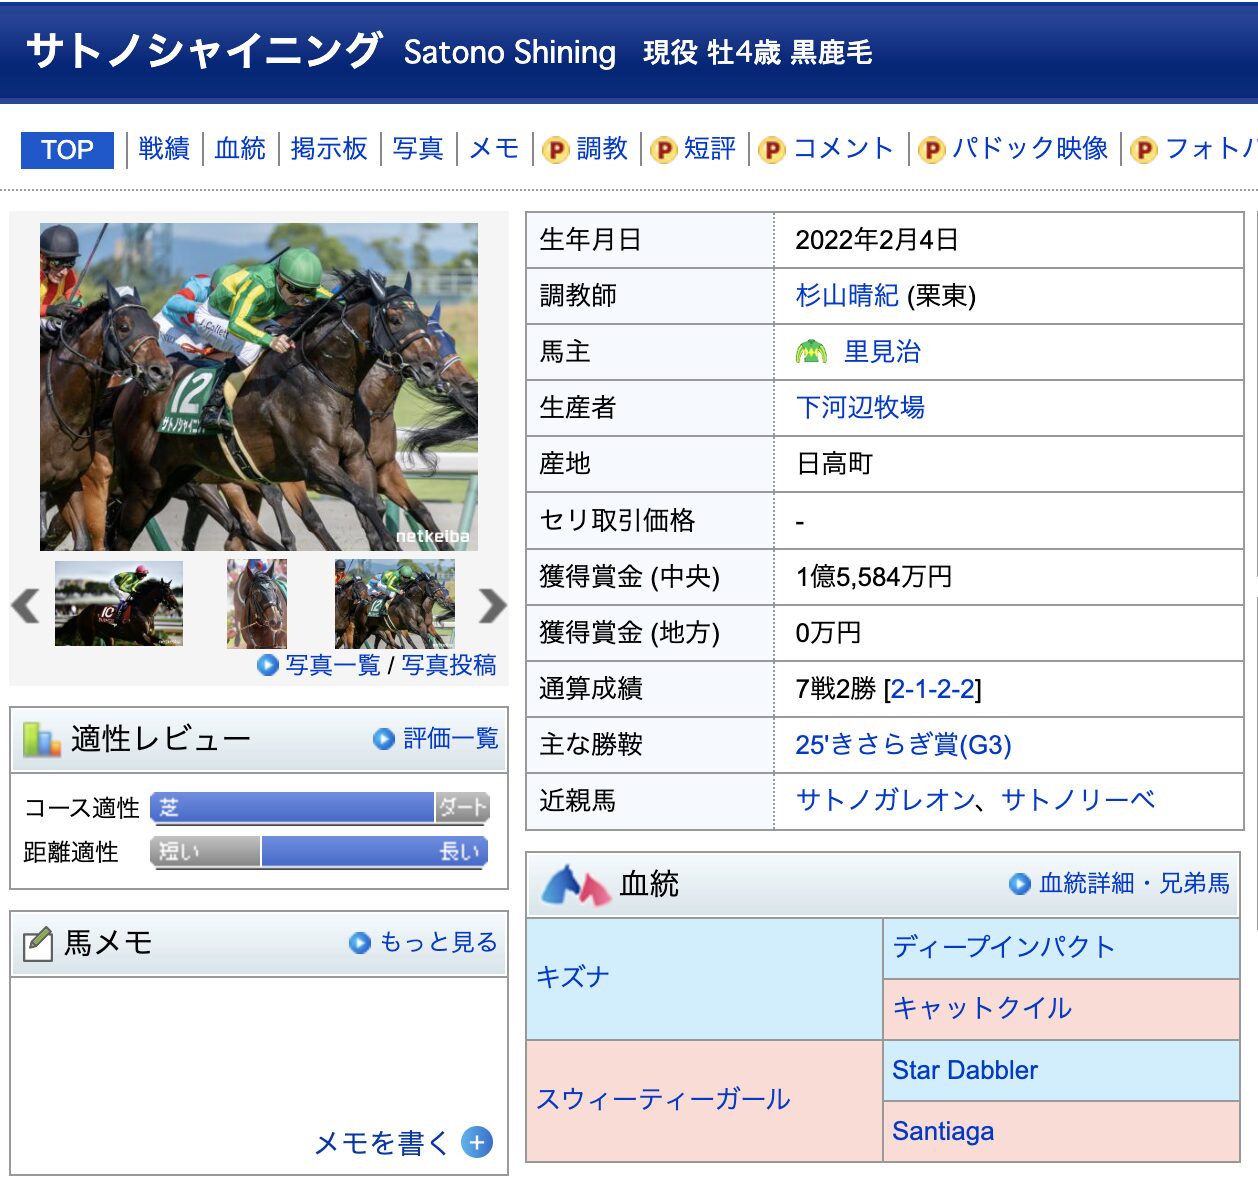Viewport: 1258px width, 1186px height.
Task: Open sire キズナ link
Action: (x=573, y=977)
